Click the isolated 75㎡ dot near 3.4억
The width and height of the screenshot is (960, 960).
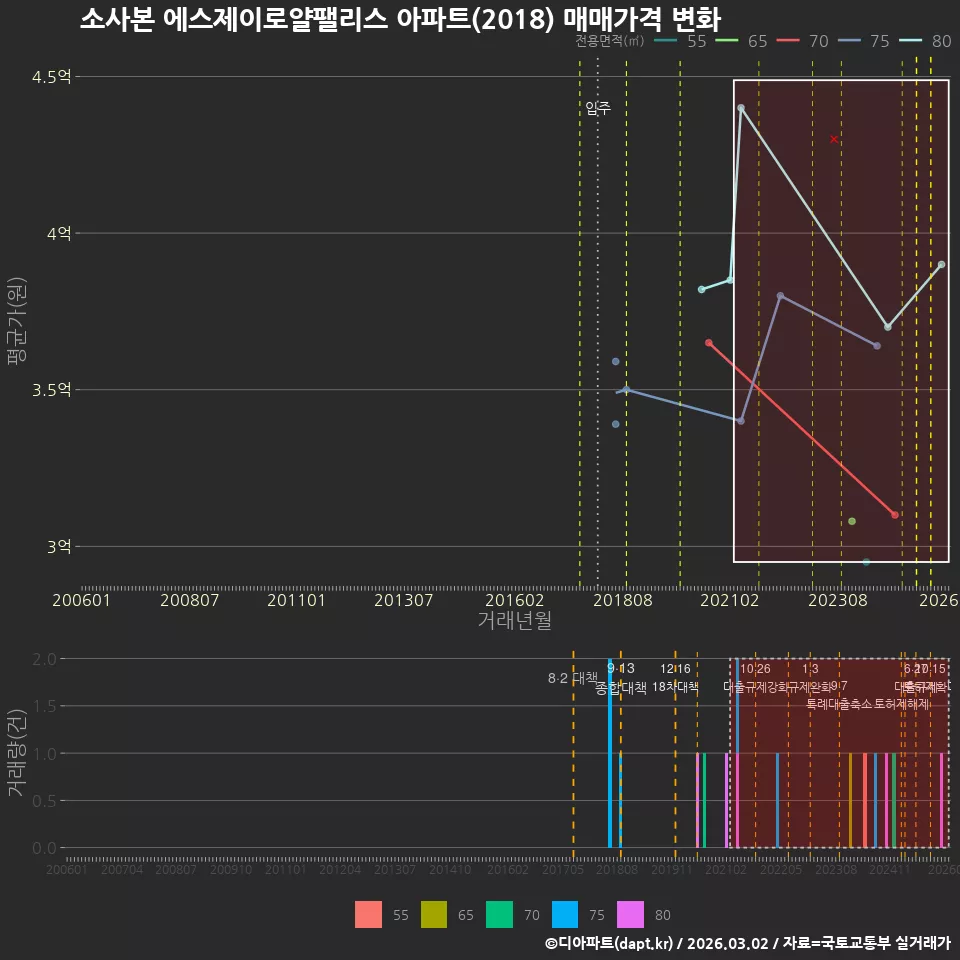616,424
